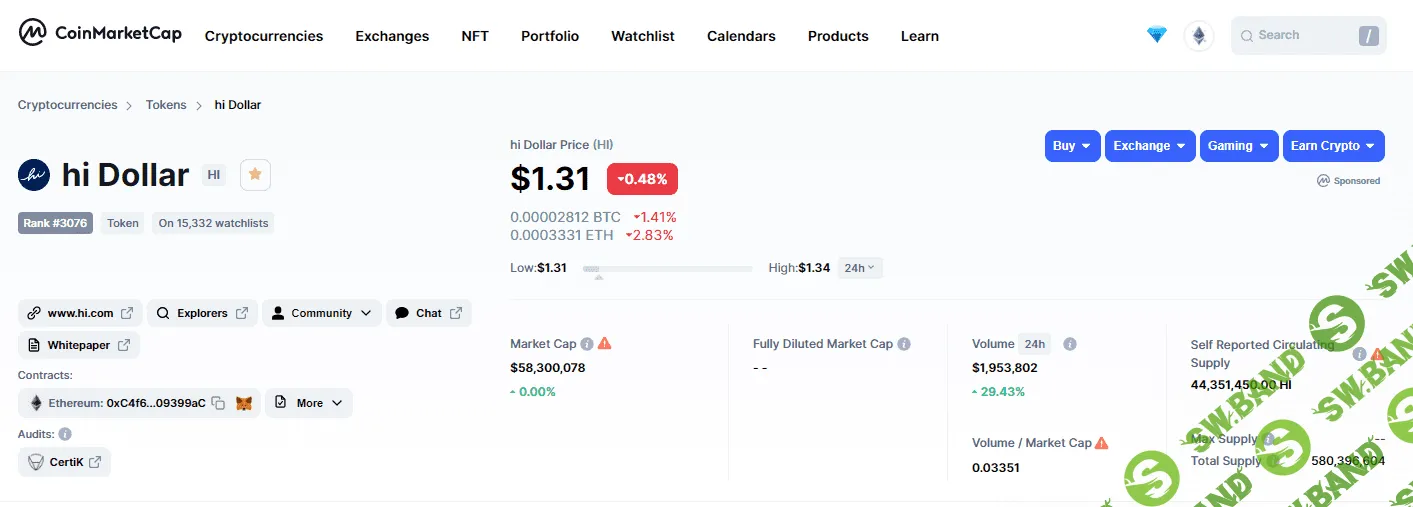Click the CoinMarketCap logo
This screenshot has height=507, width=1413.
[x=100, y=34]
